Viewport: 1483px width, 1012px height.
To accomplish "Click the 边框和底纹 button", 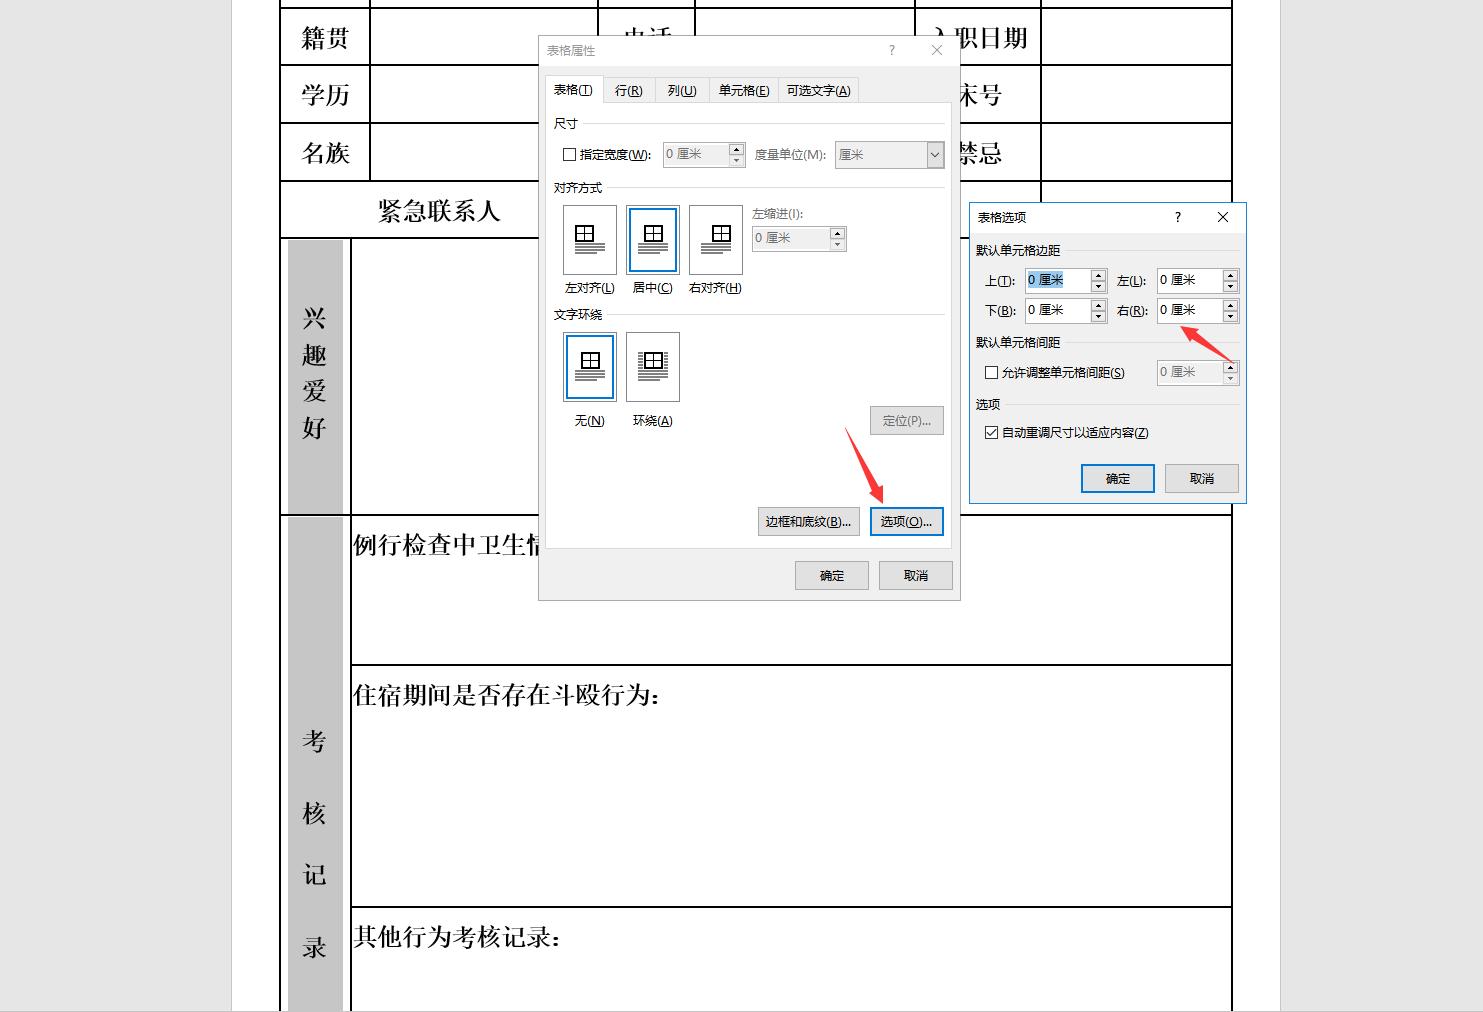I will 808,521.
